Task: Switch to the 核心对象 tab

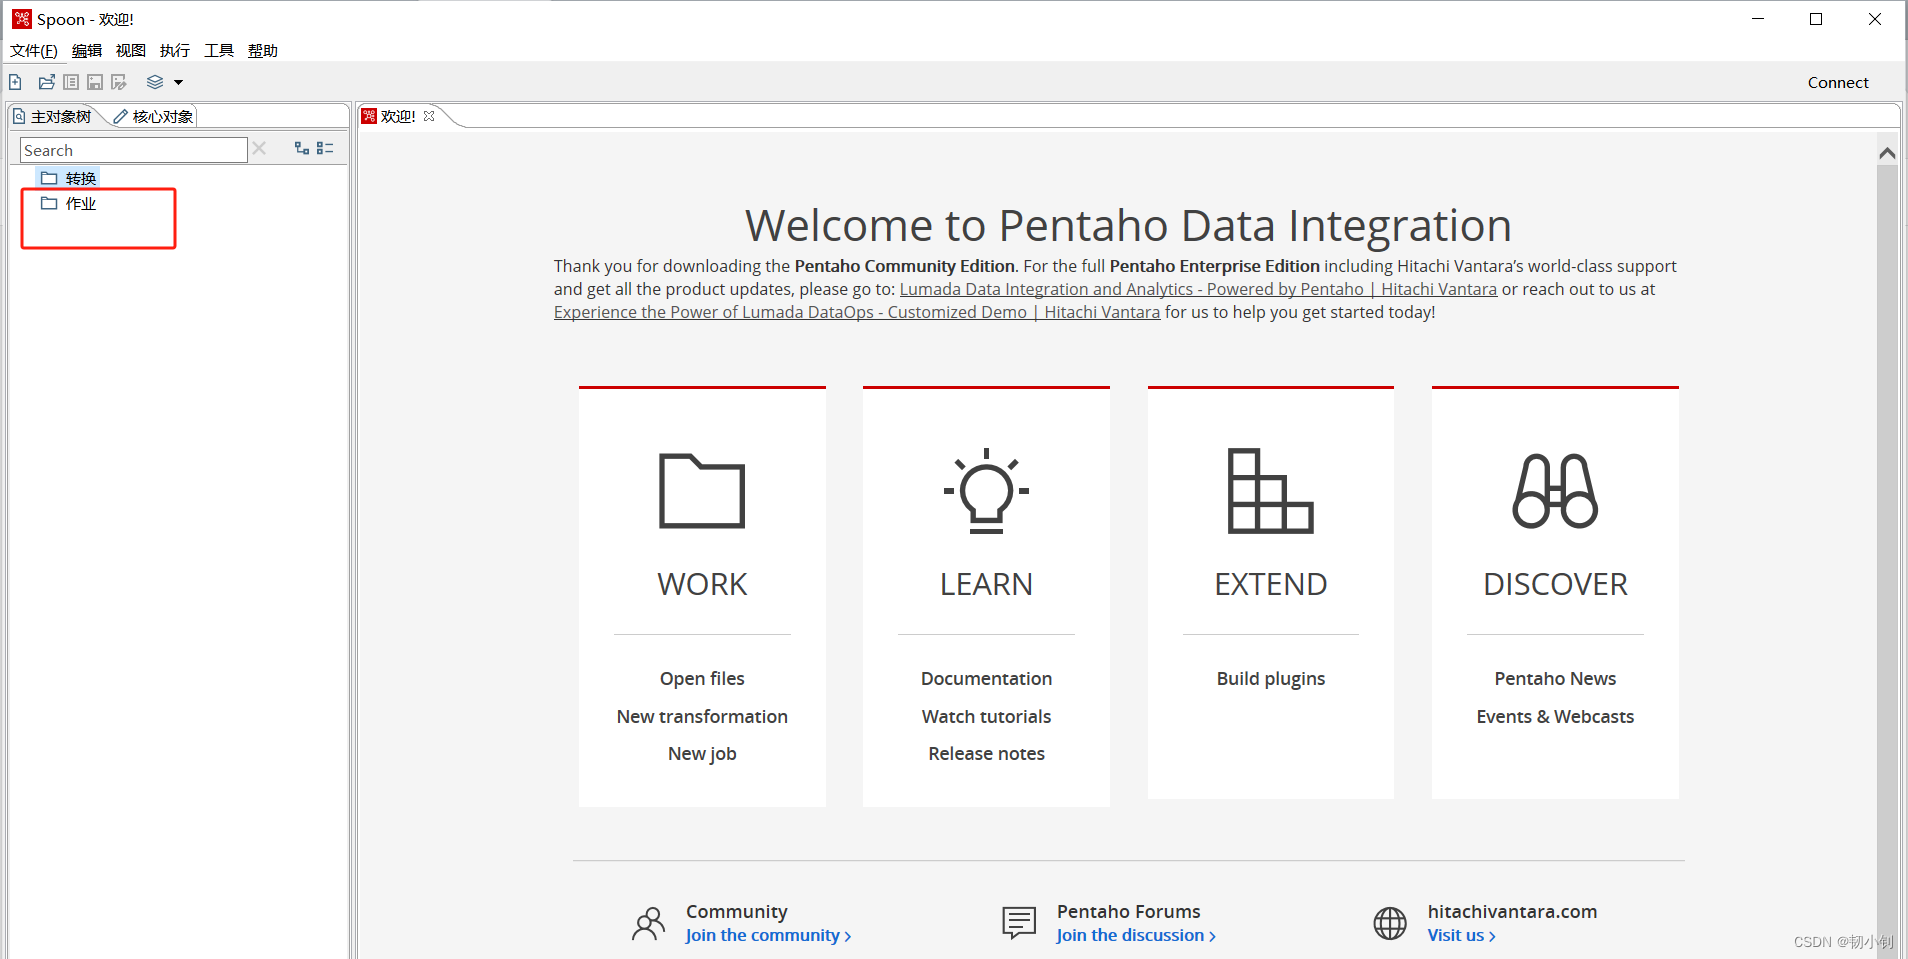Action: (154, 116)
